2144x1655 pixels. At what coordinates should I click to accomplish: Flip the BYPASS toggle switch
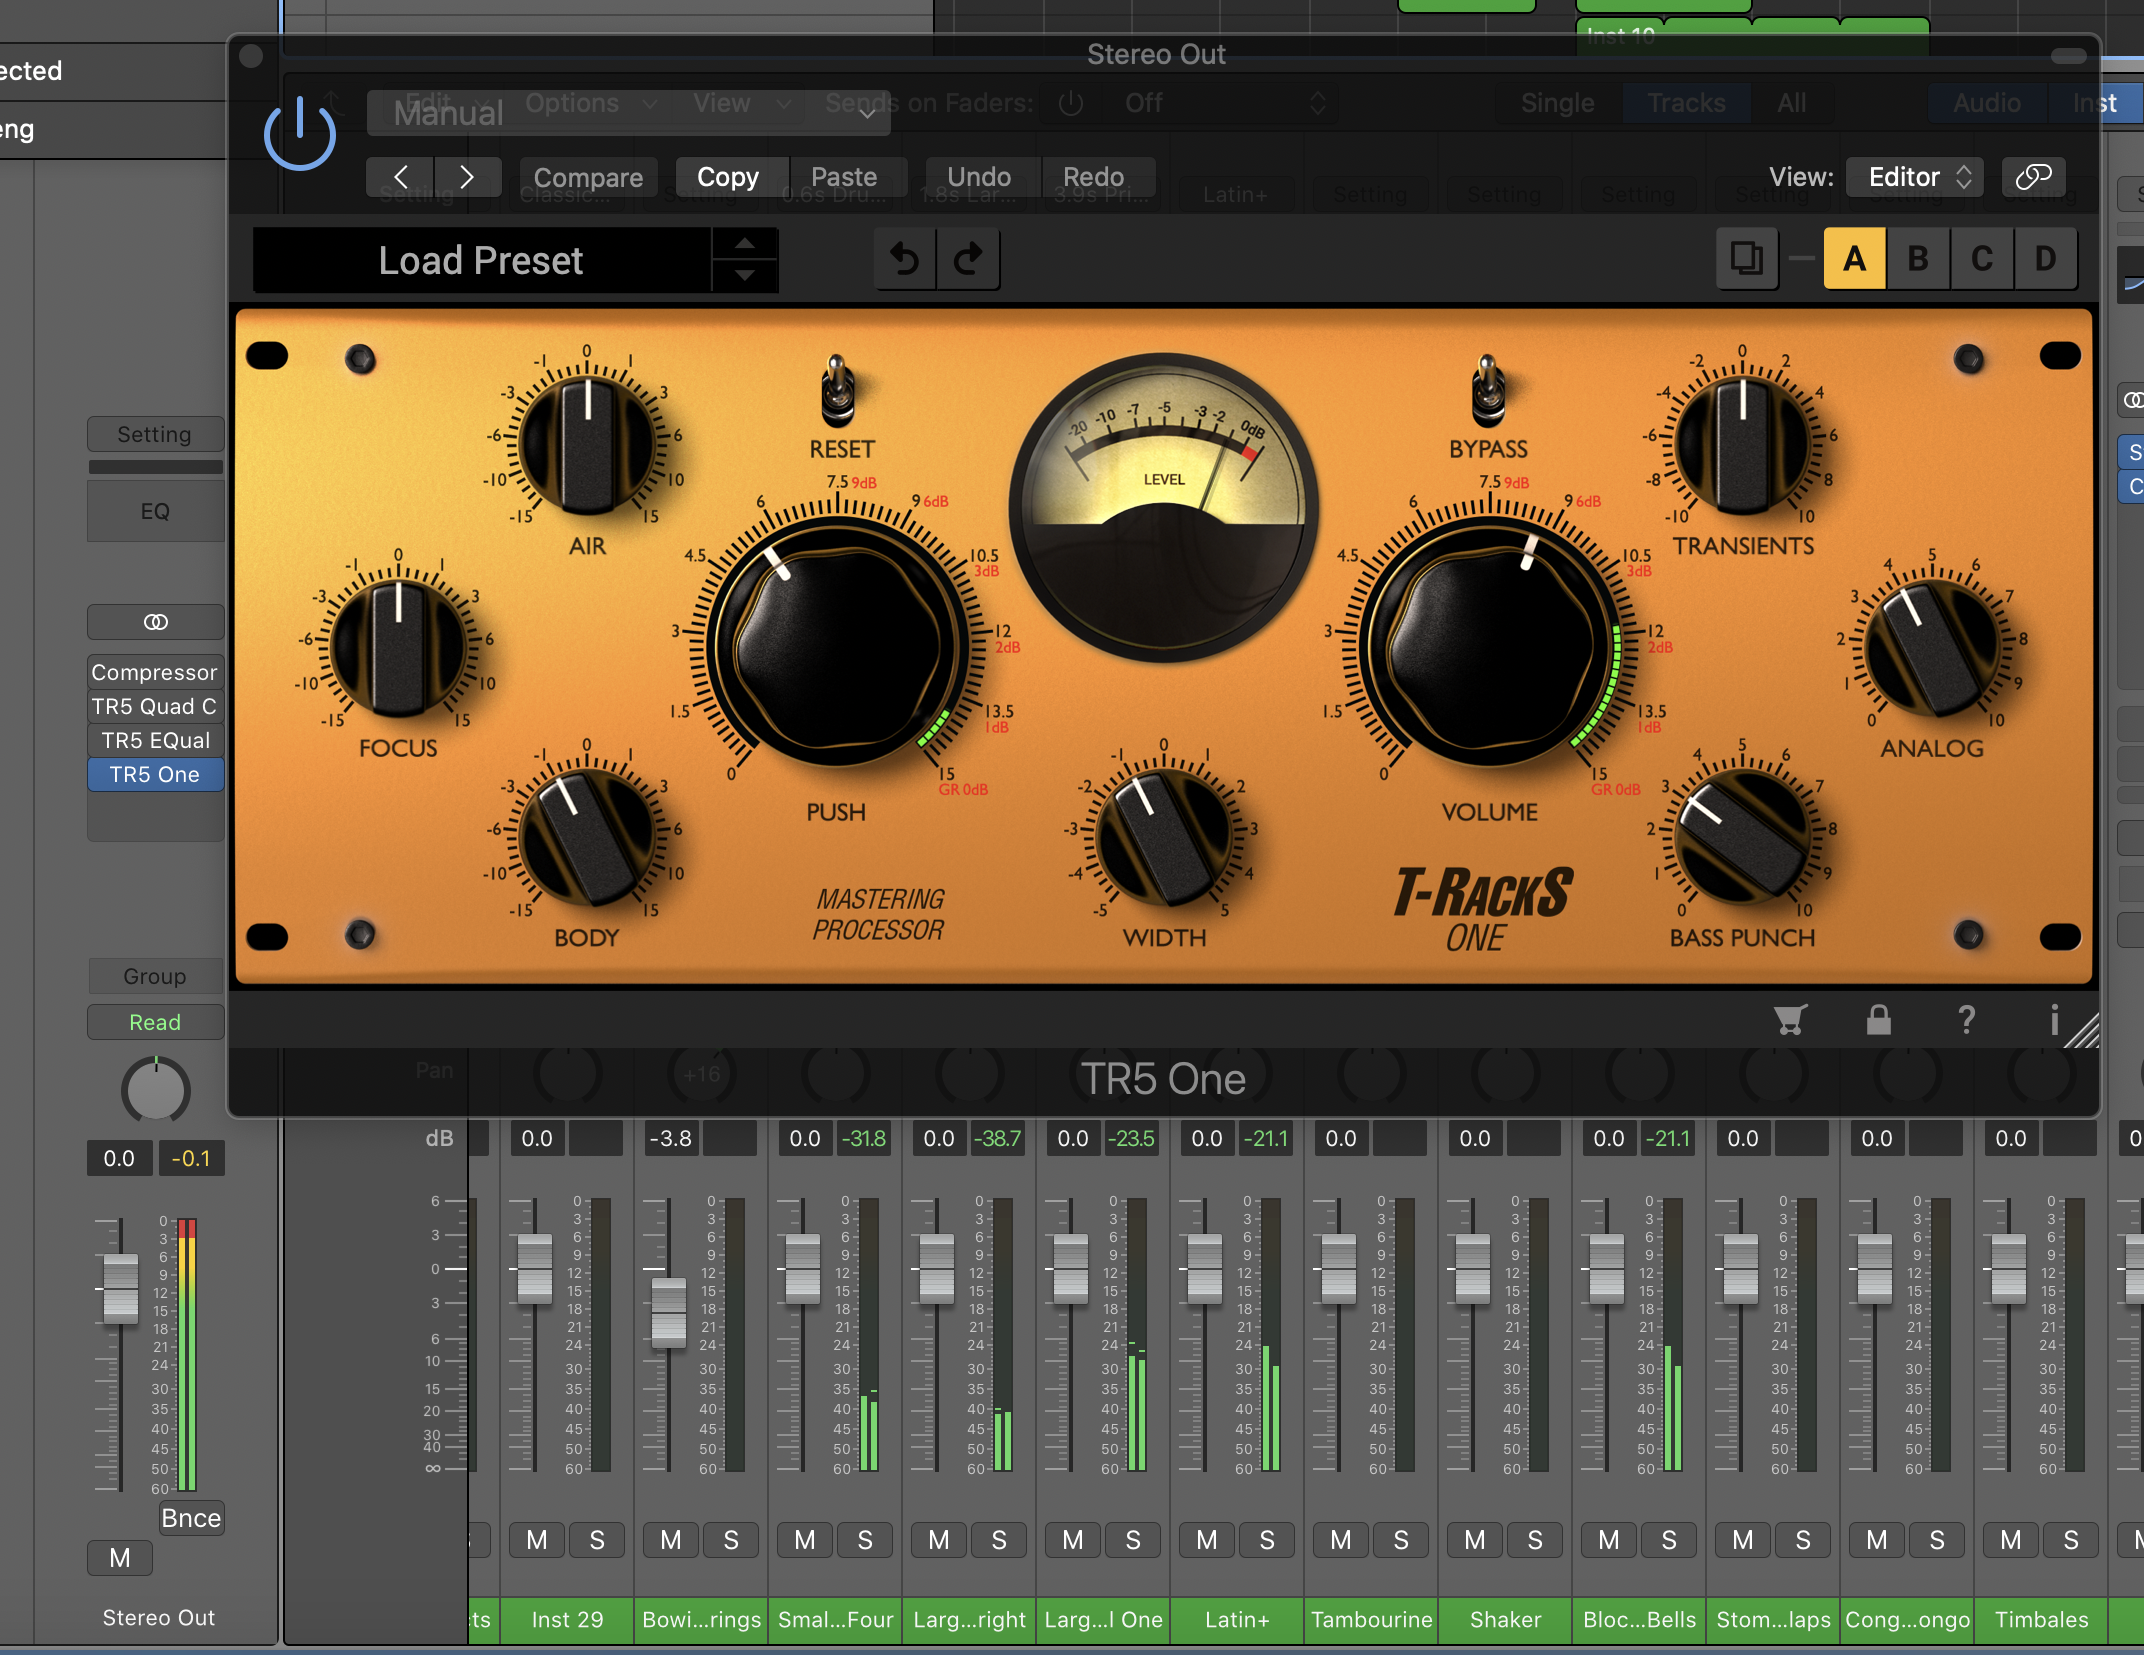click(x=1488, y=392)
